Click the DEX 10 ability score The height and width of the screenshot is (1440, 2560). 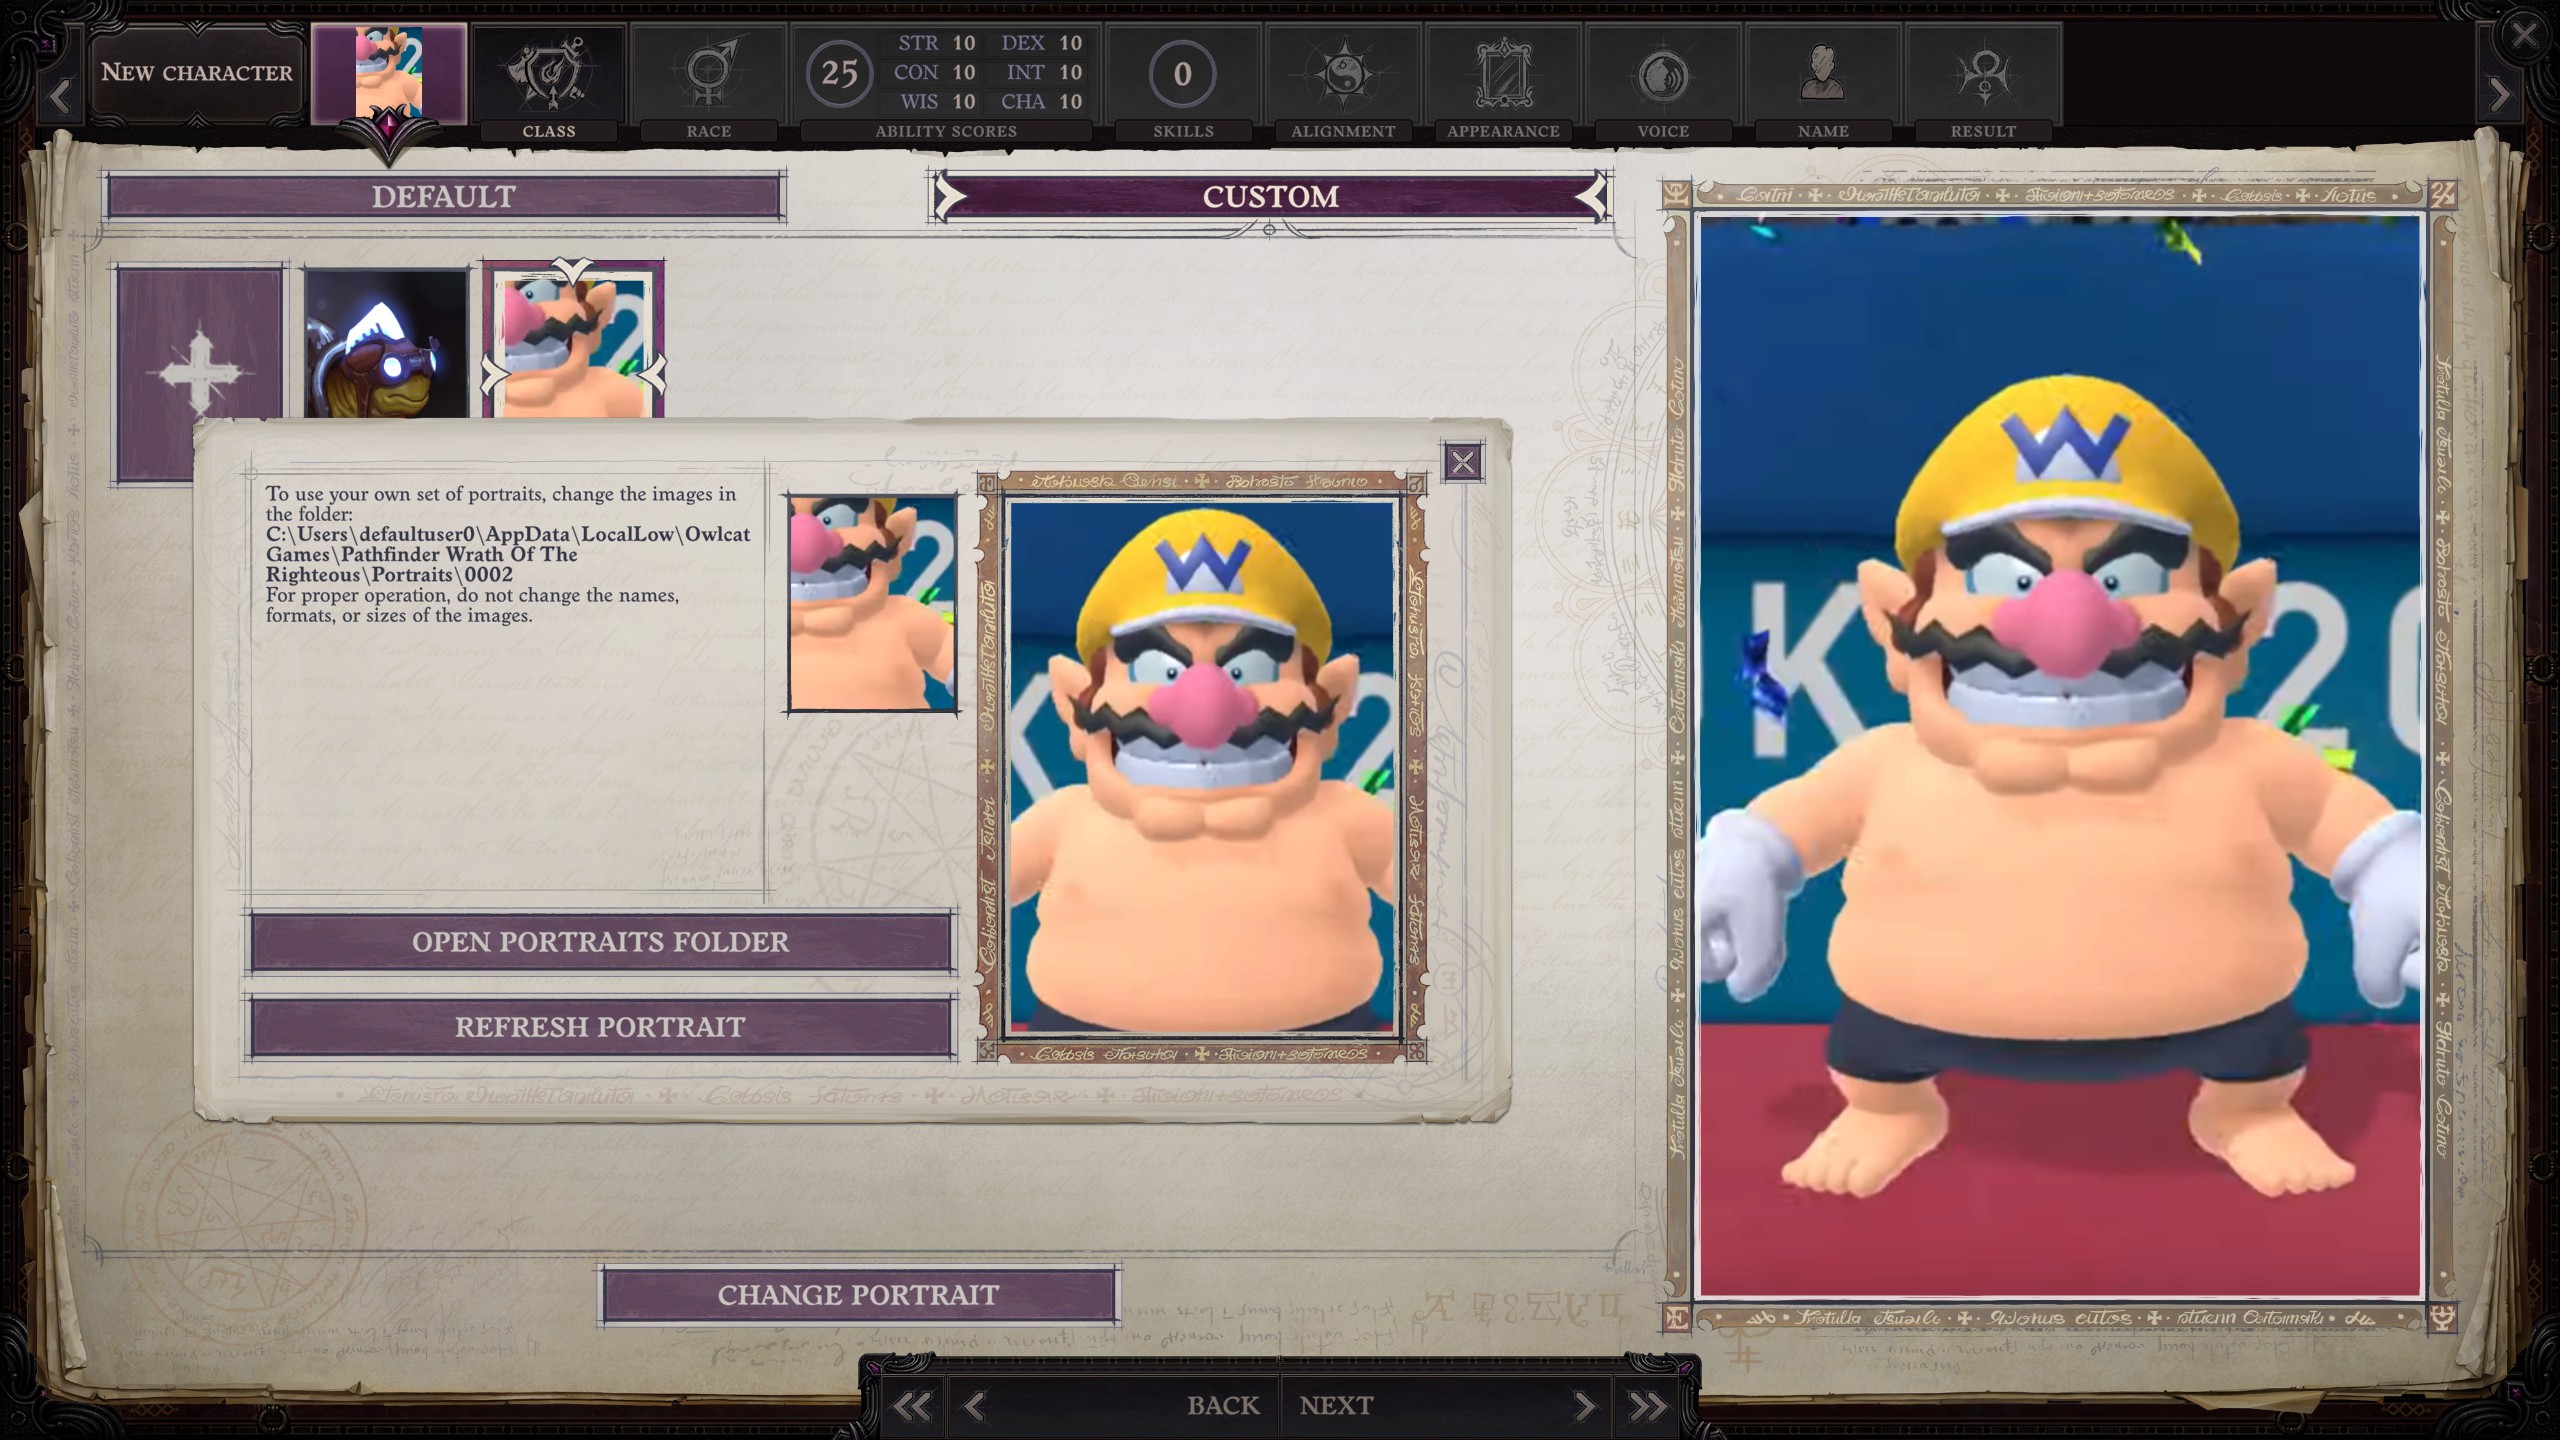[x=1042, y=43]
